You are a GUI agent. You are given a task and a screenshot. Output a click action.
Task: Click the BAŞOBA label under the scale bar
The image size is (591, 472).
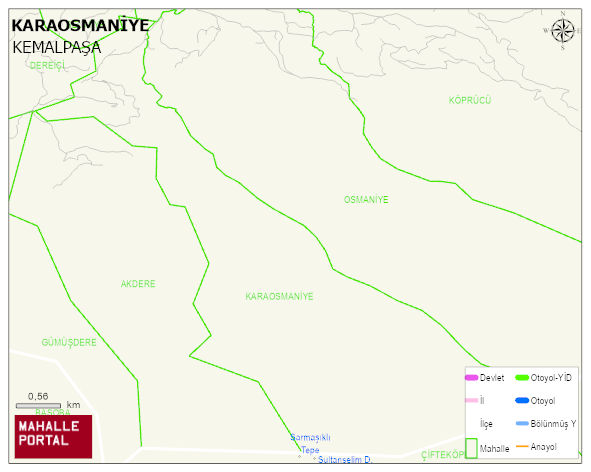coord(53,412)
